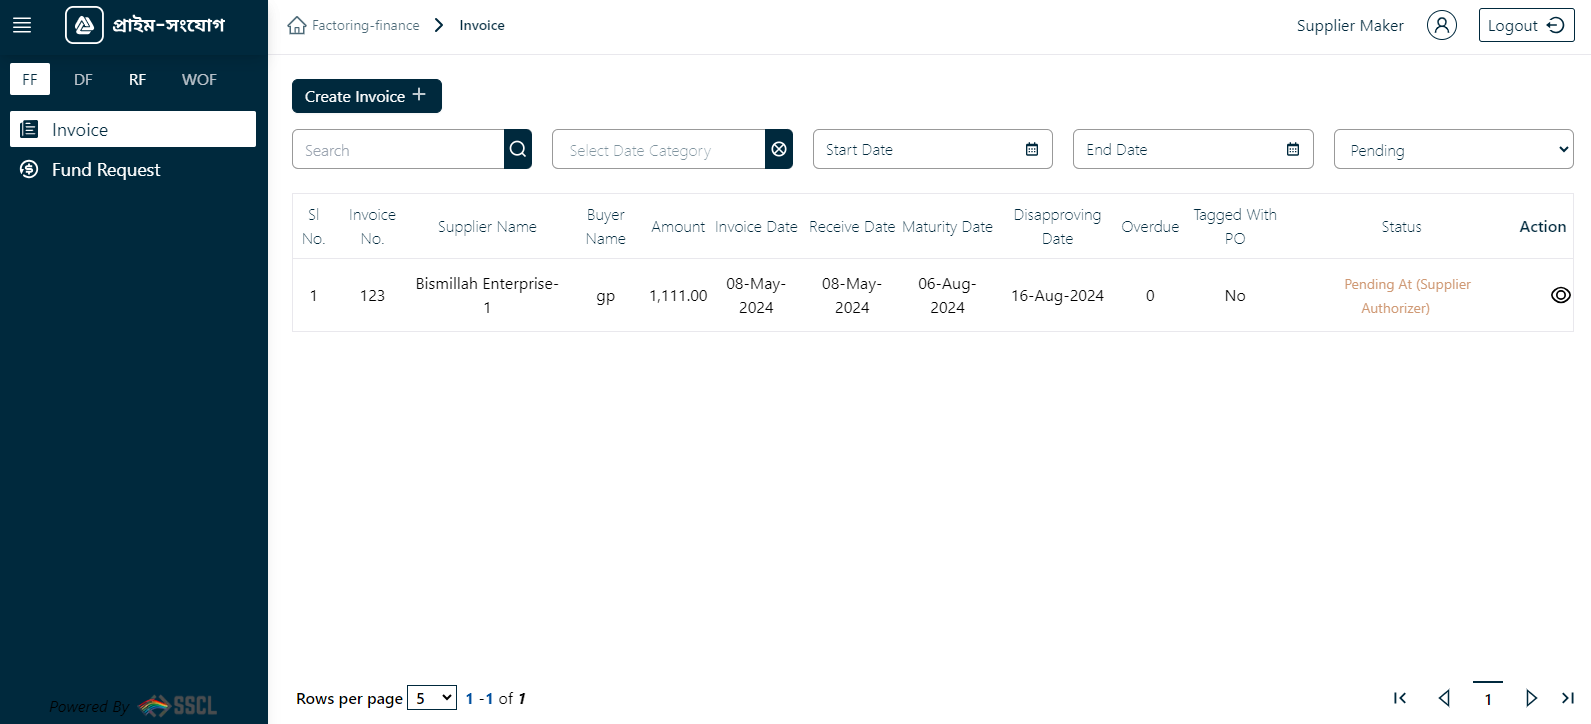Image resolution: width=1591 pixels, height=724 pixels.
Task: View invoice 123 with the eye icon
Action: coord(1560,295)
